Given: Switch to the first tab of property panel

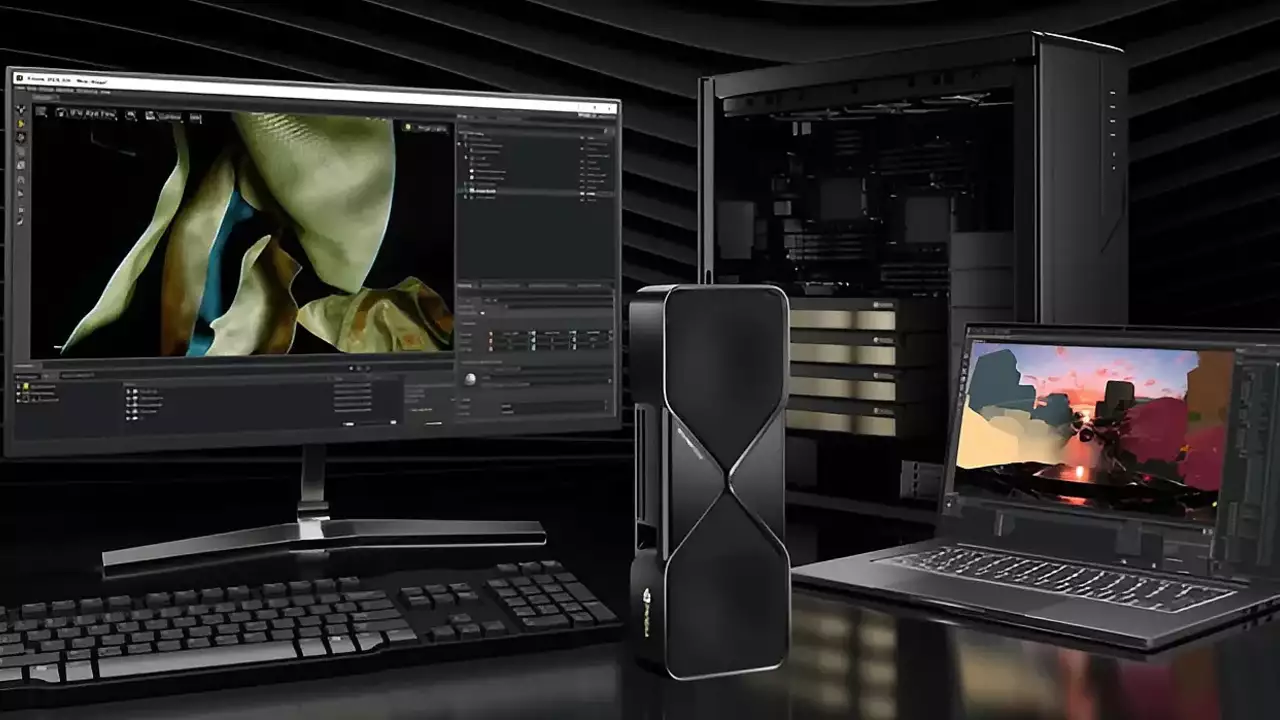Looking at the screenshot, I should point(467,286).
